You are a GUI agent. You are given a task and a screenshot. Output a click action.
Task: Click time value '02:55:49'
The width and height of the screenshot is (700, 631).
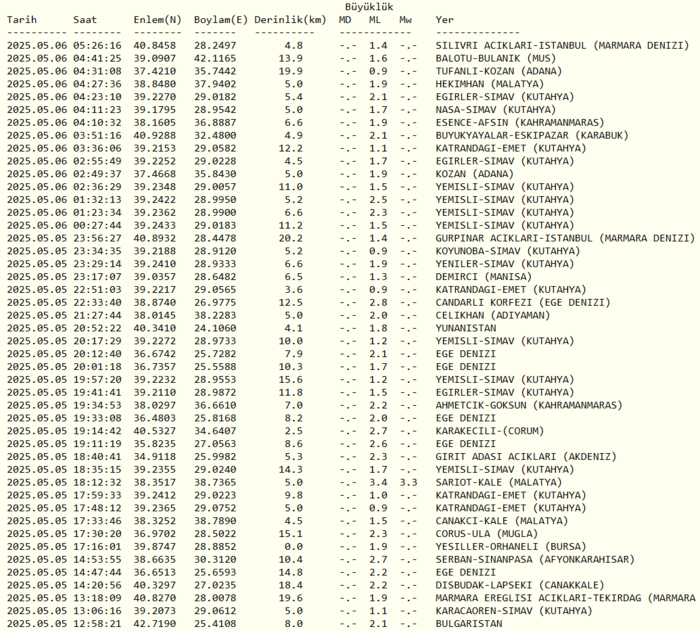click(x=97, y=161)
